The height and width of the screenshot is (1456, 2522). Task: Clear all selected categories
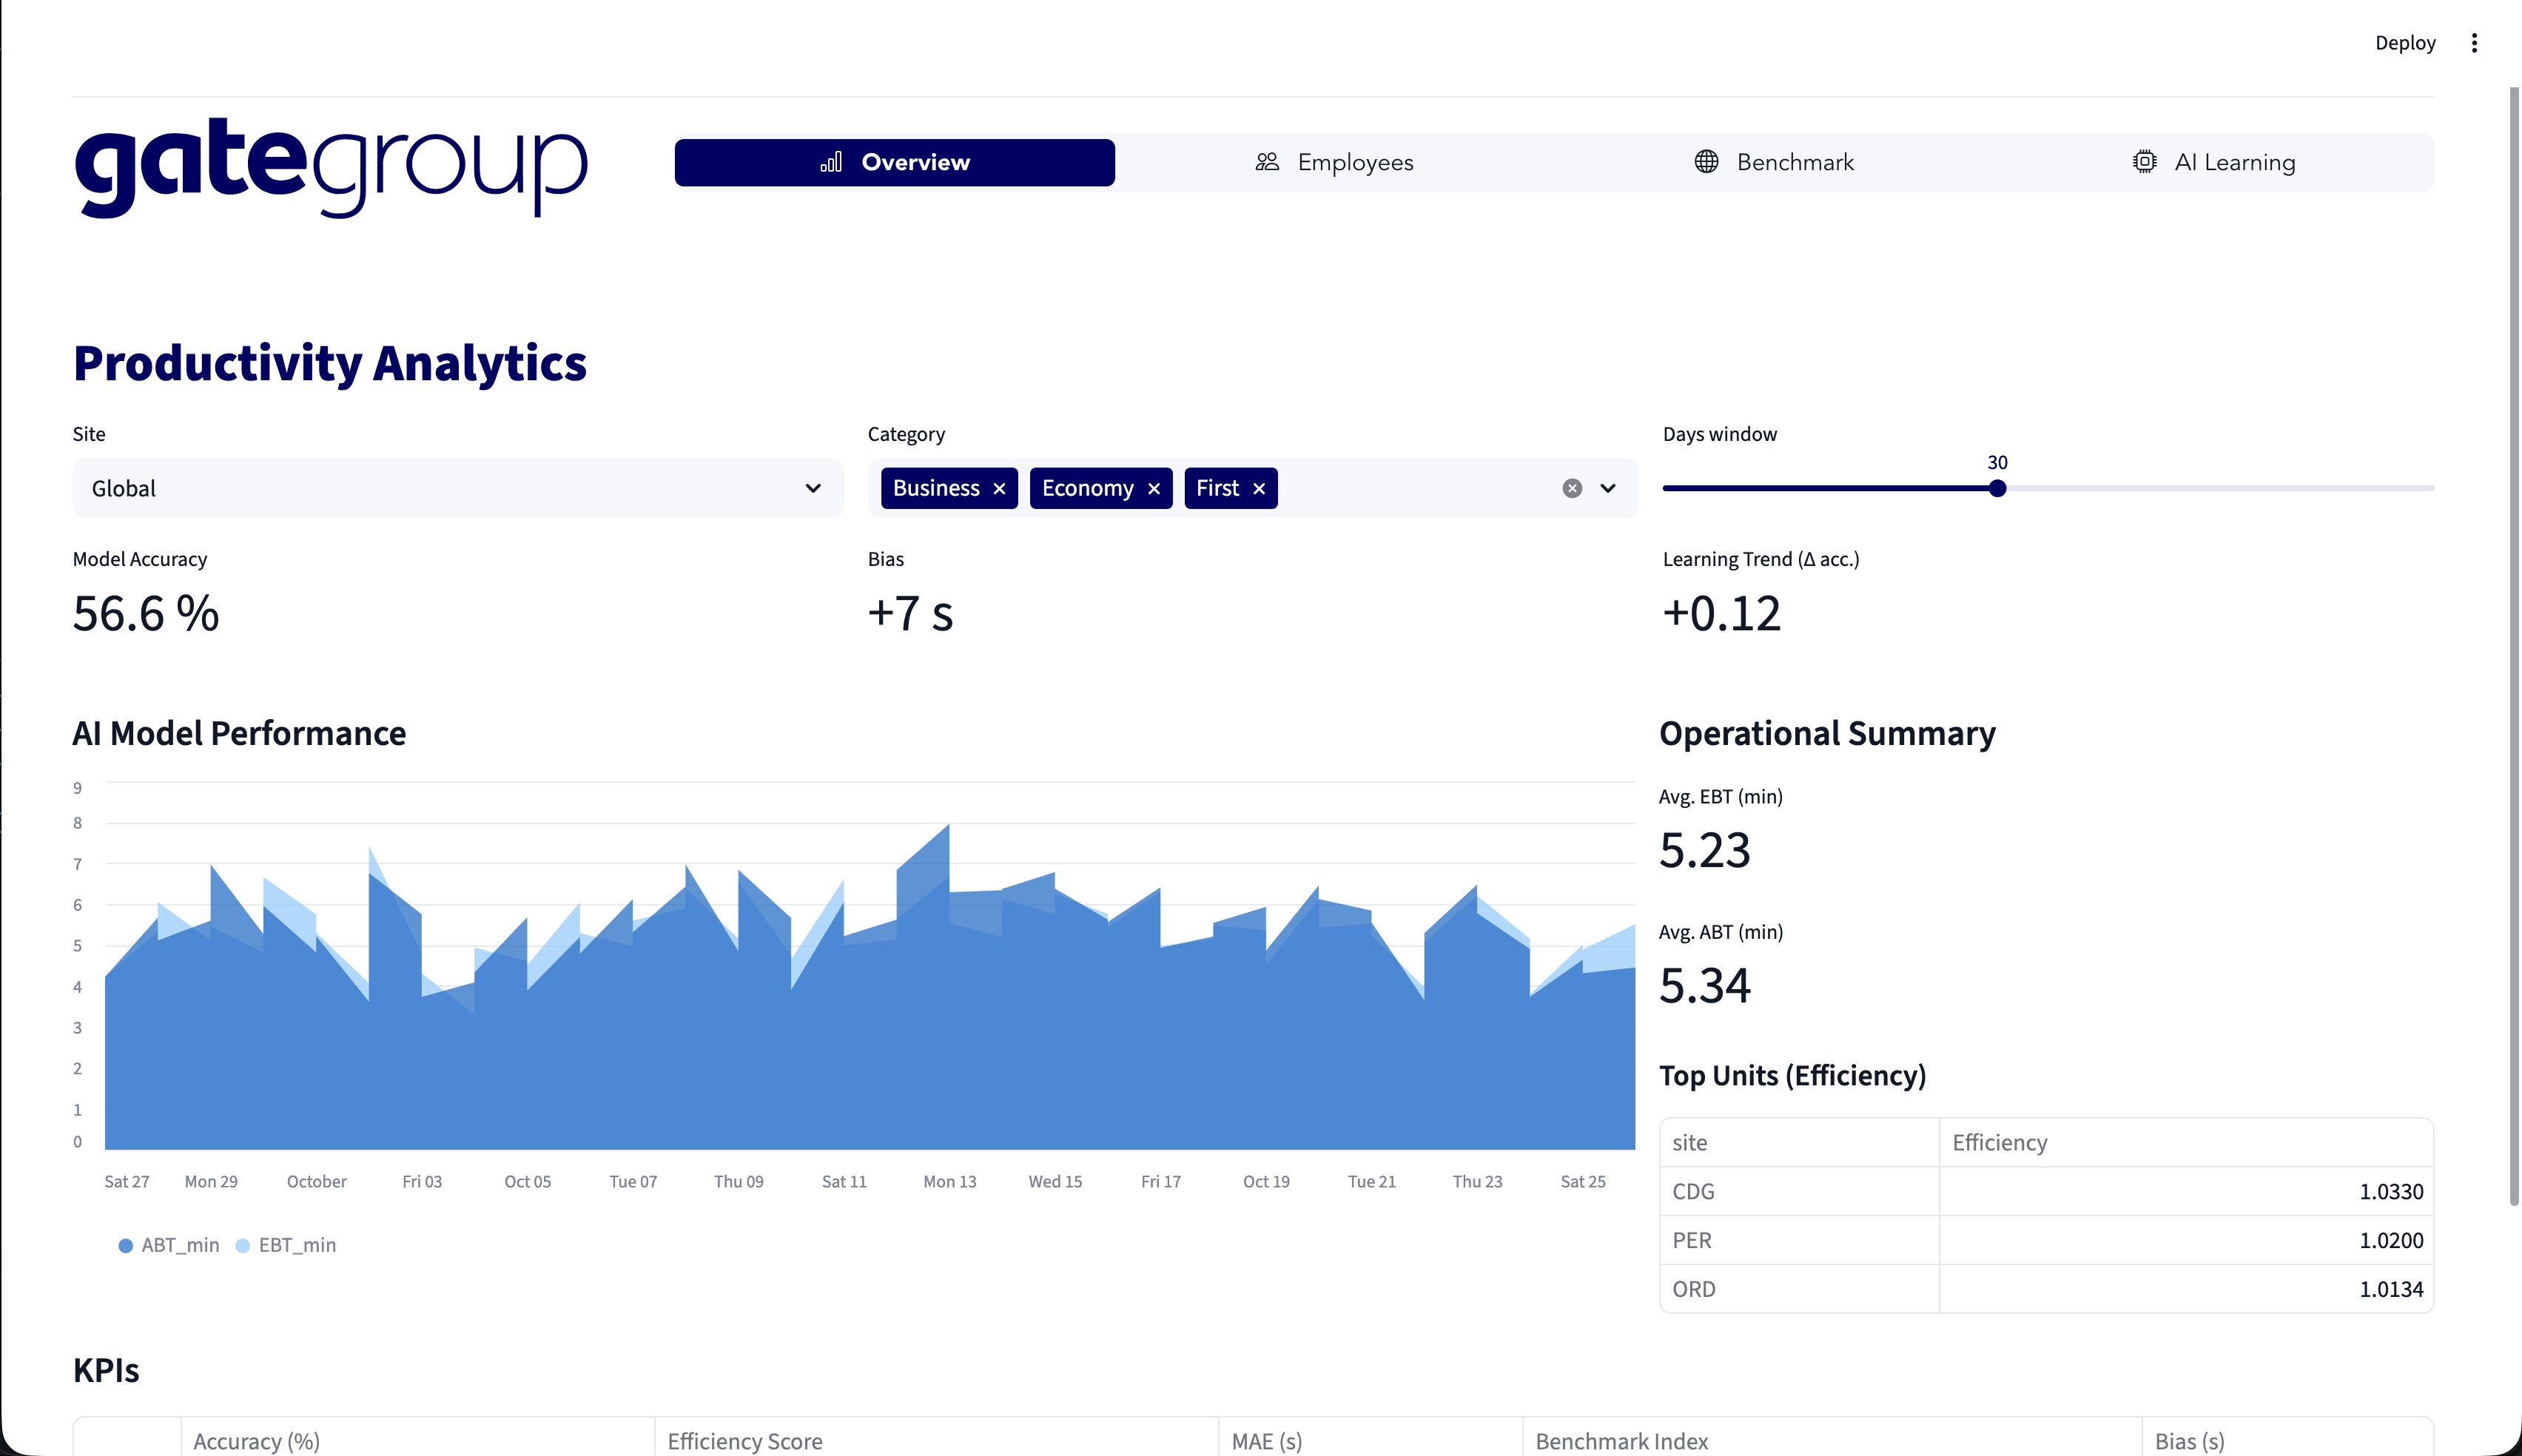pos(1572,489)
